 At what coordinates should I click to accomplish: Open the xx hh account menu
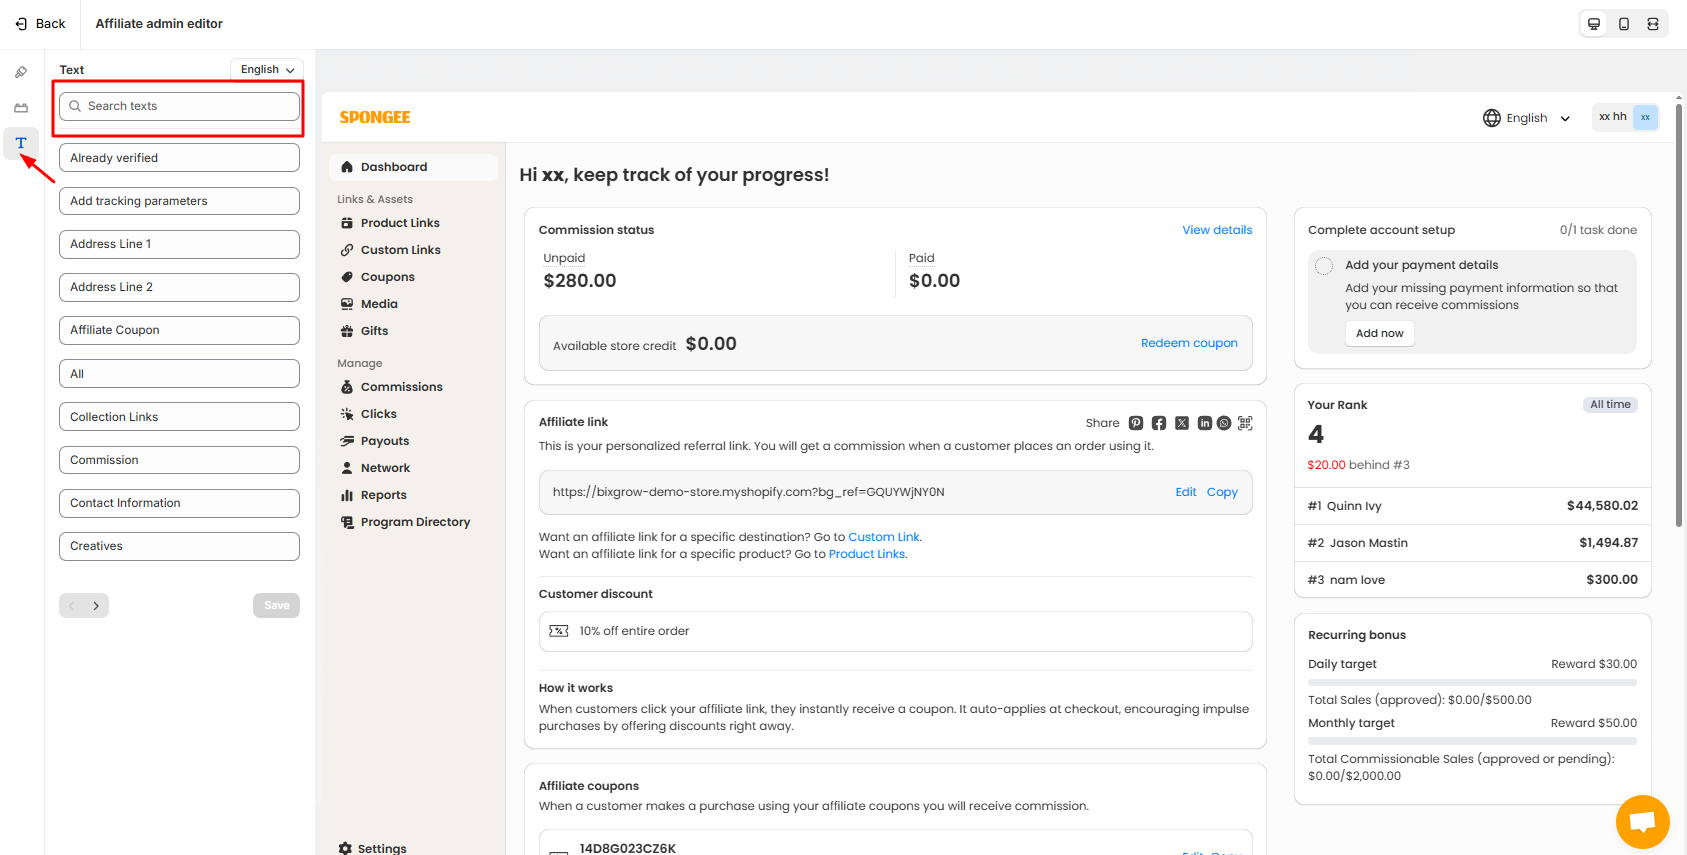pyautogui.click(x=1625, y=117)
